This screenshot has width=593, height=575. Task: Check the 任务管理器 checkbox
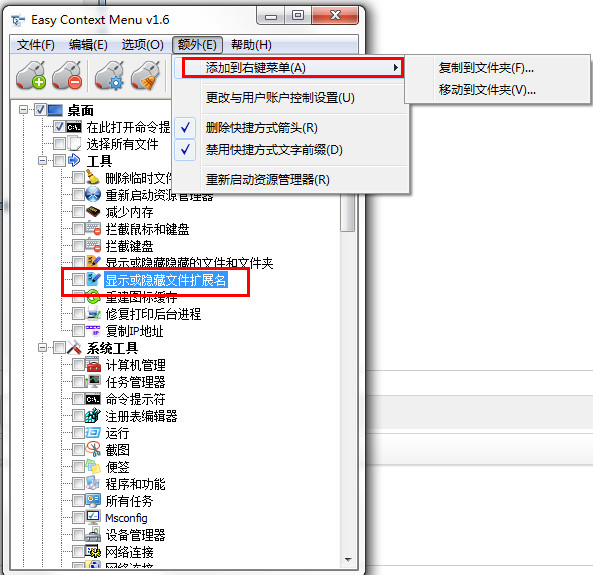click(x=78, y=381)
